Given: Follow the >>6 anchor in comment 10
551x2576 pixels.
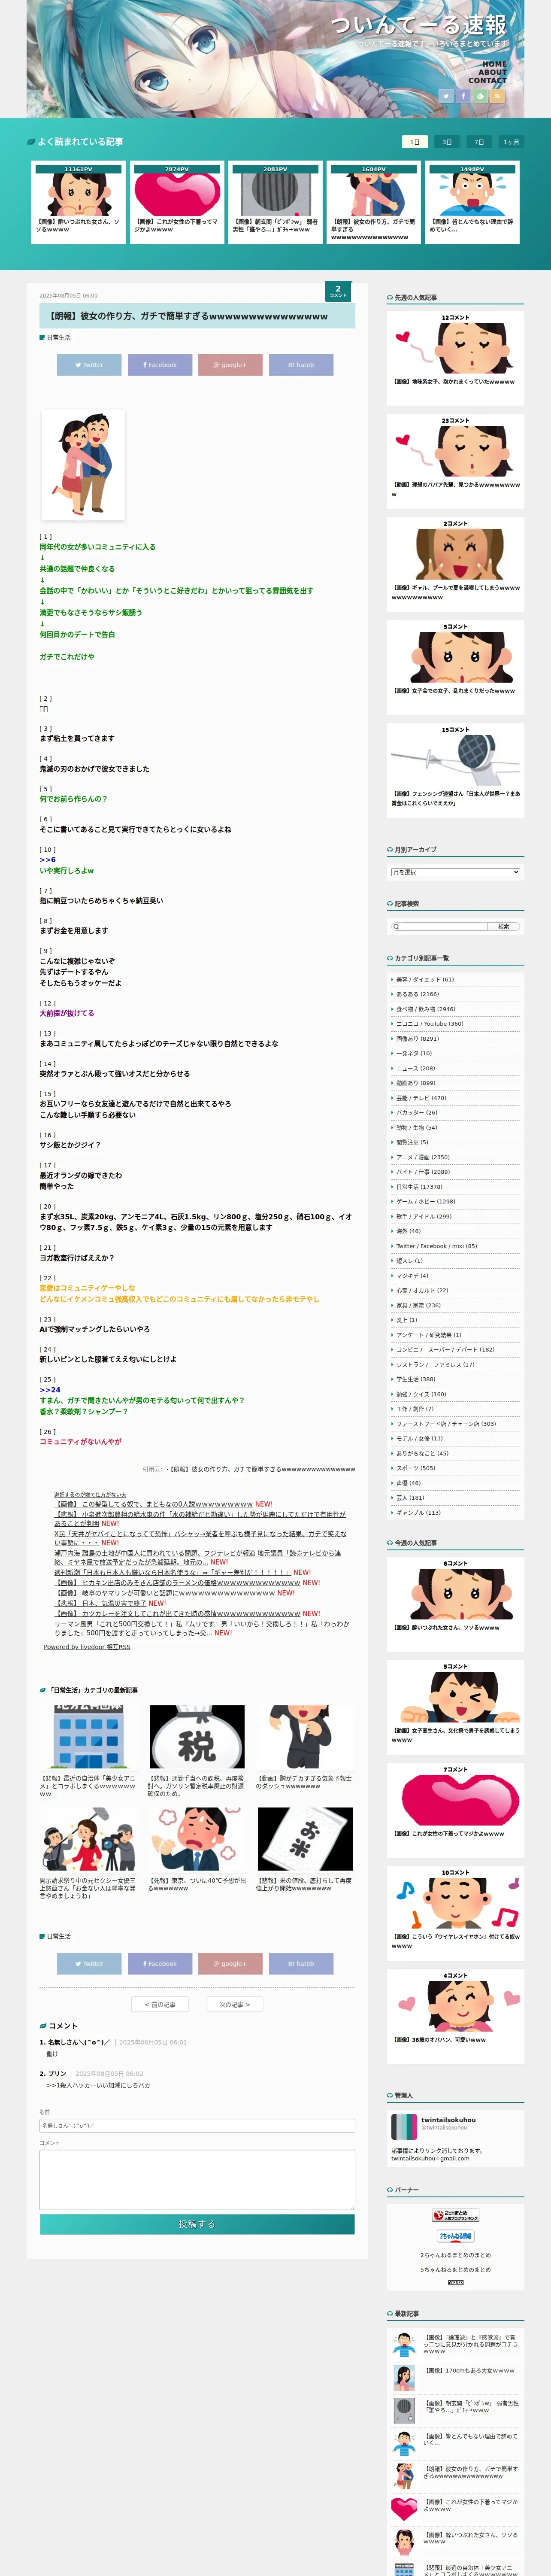Looking at the screenshot, I should pyautogui.click(x=48, y=860).
